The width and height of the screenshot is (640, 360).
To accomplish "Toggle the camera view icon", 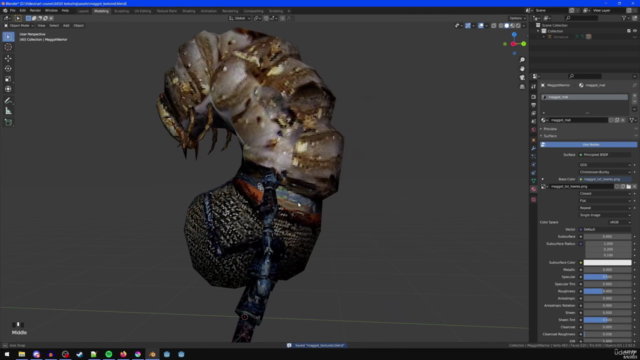I will coord(522,78).
